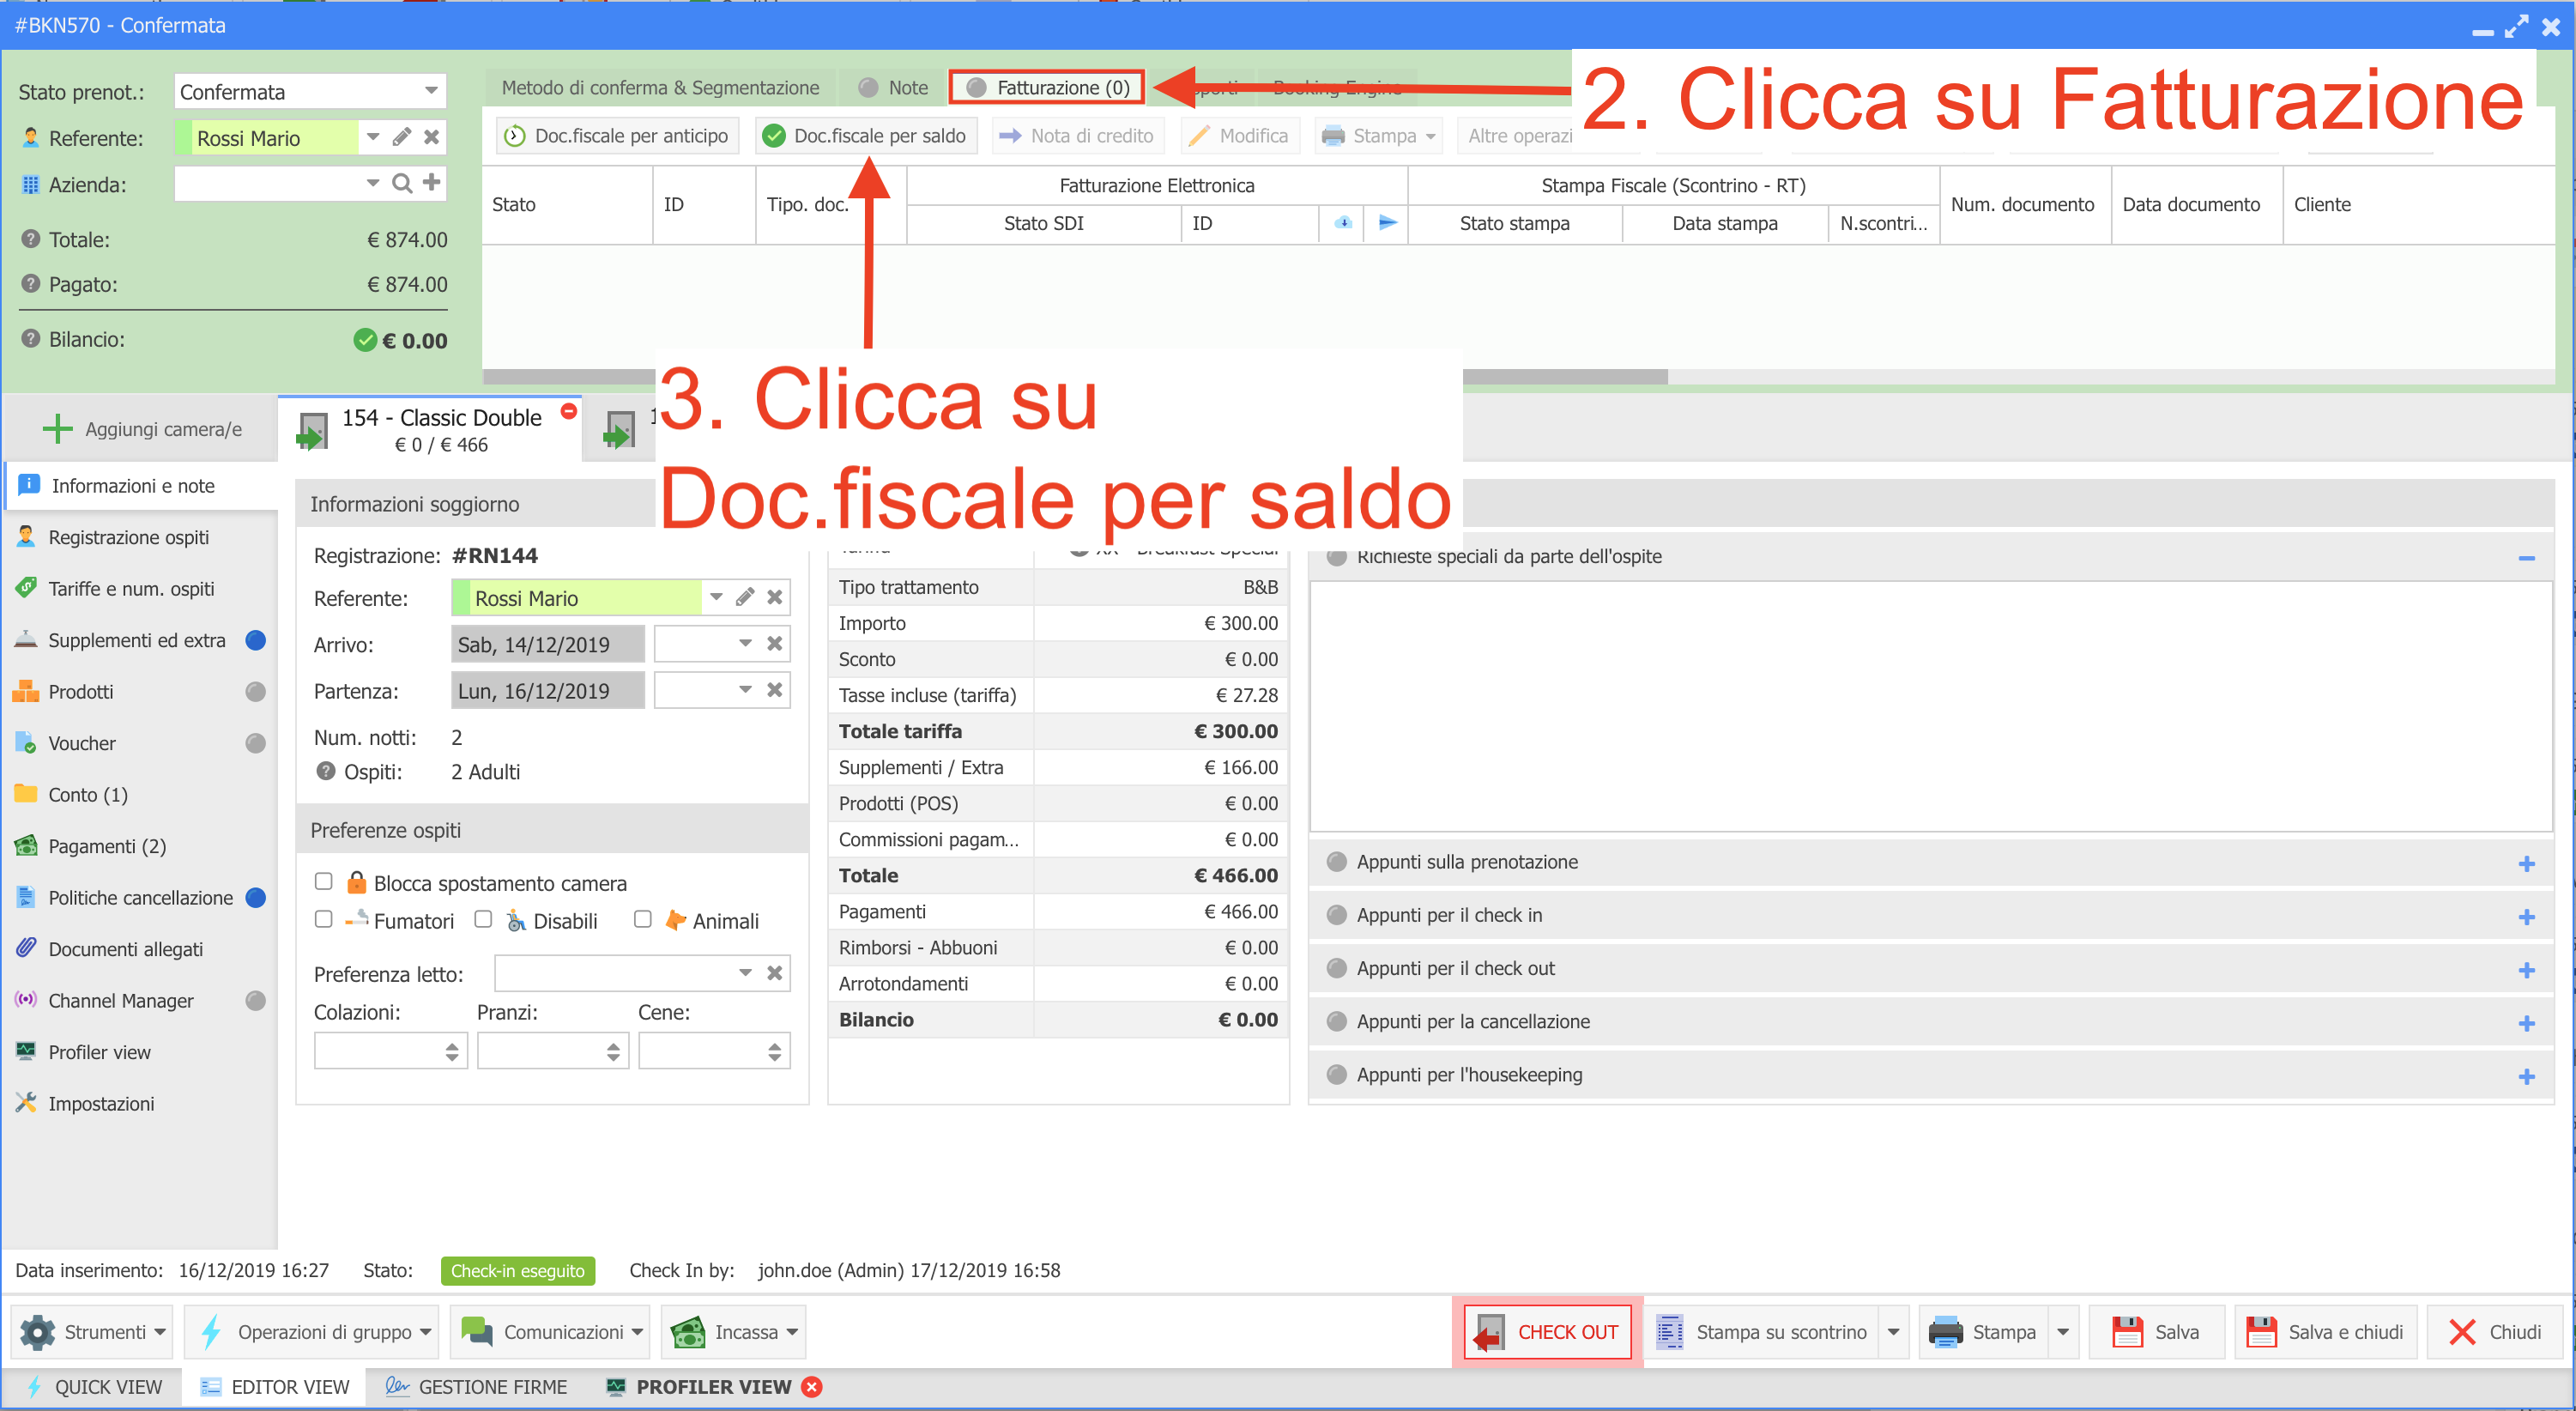Click the Salva button
2576x1411 pixels.
point(2157,1332)
